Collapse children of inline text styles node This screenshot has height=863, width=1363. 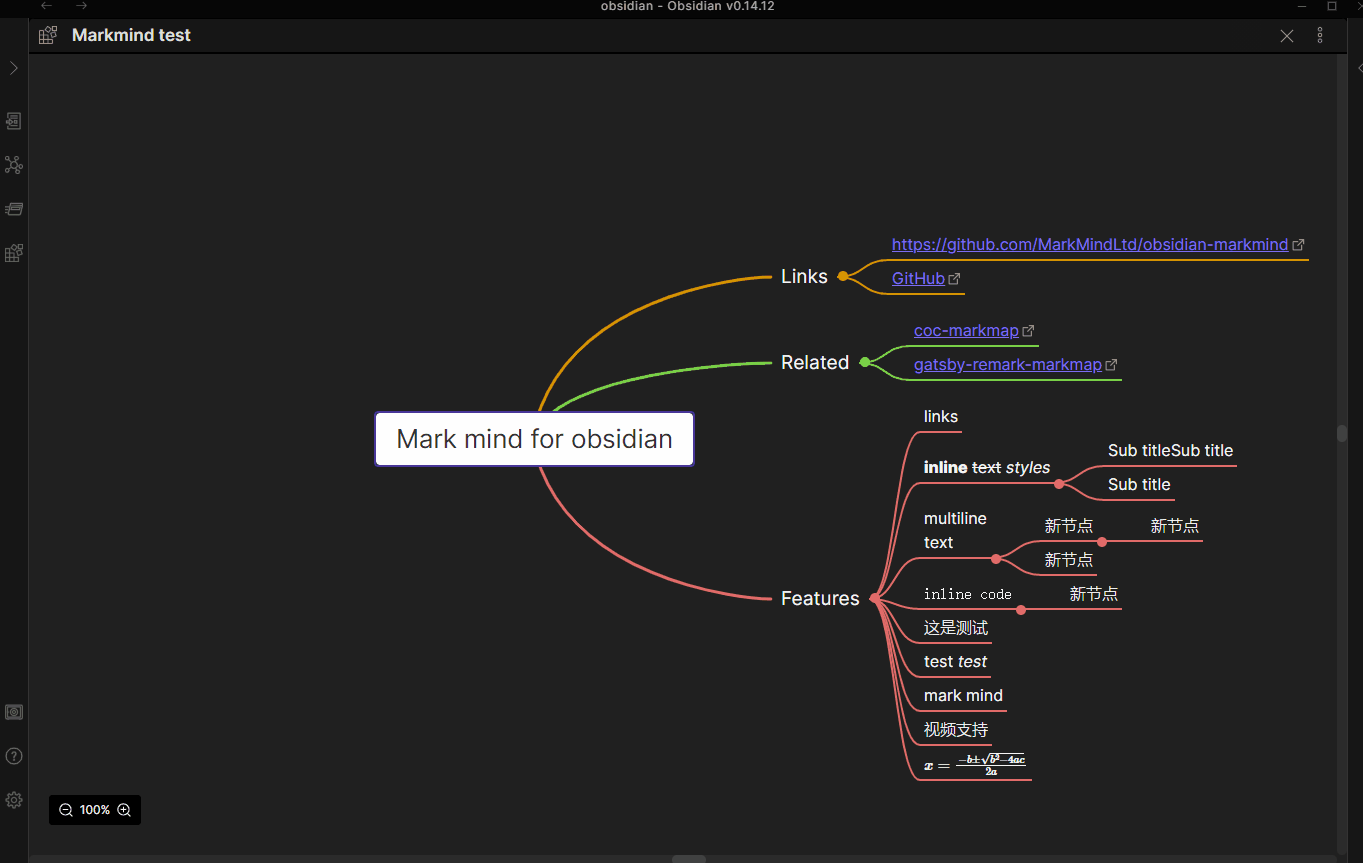[x=1059, y=484]
